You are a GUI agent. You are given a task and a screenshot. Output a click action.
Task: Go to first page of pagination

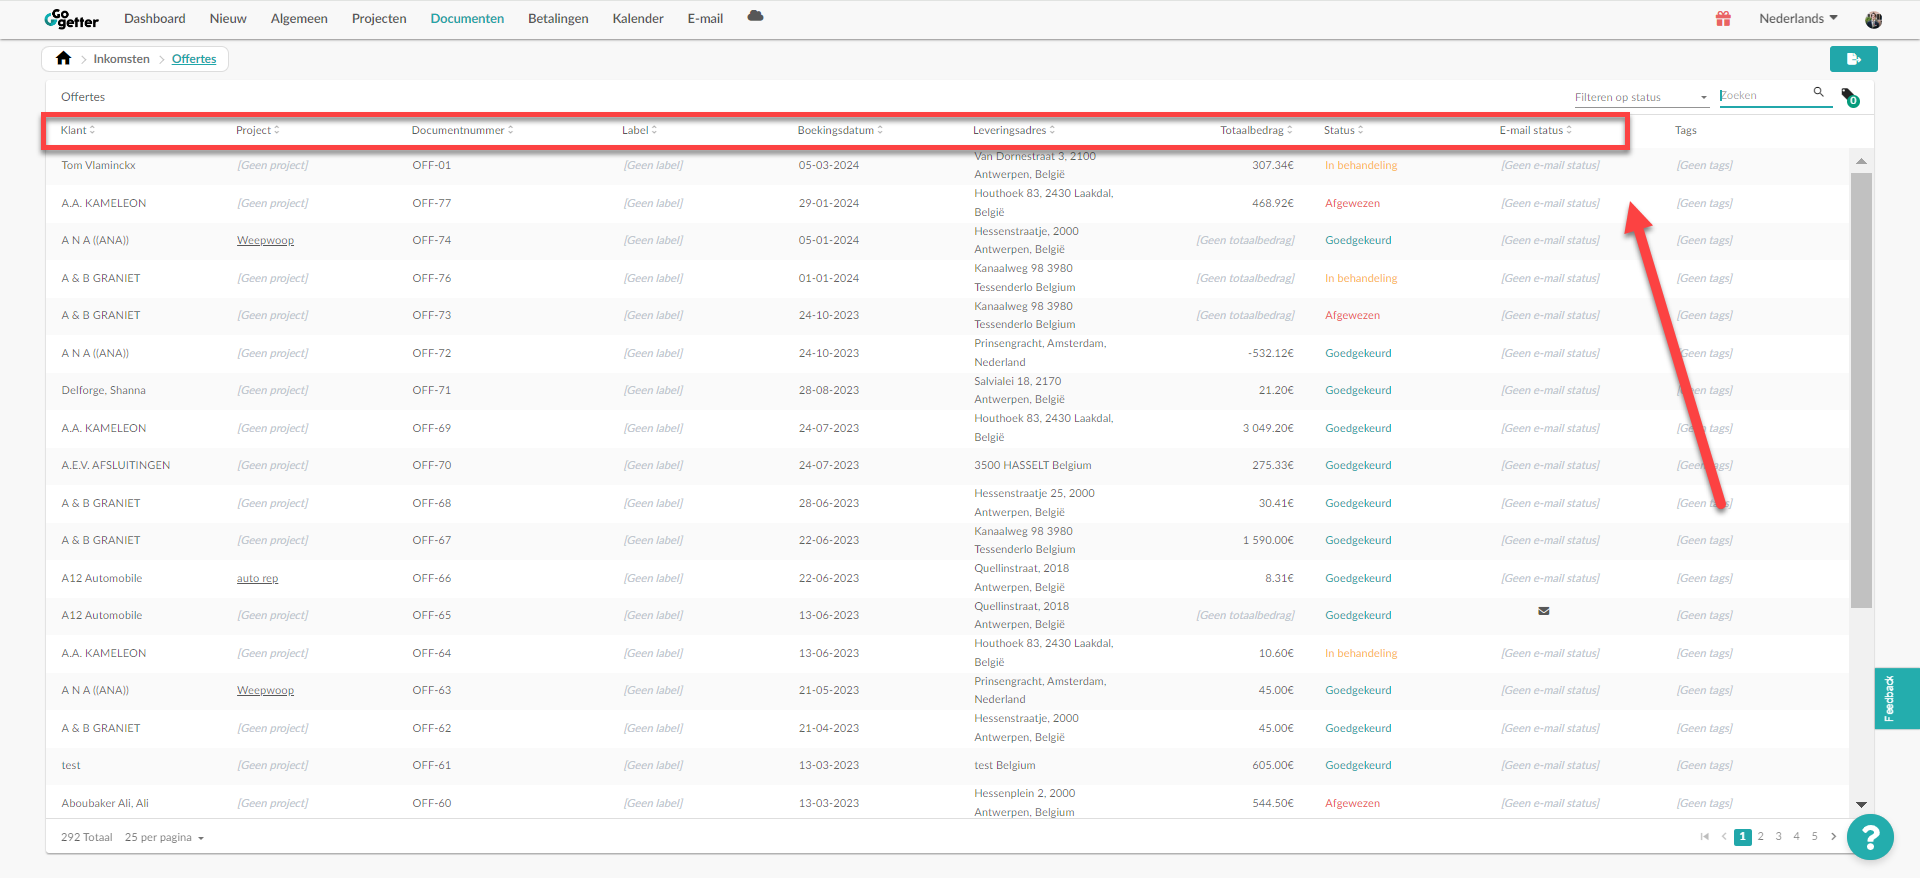click(1704, 837)
